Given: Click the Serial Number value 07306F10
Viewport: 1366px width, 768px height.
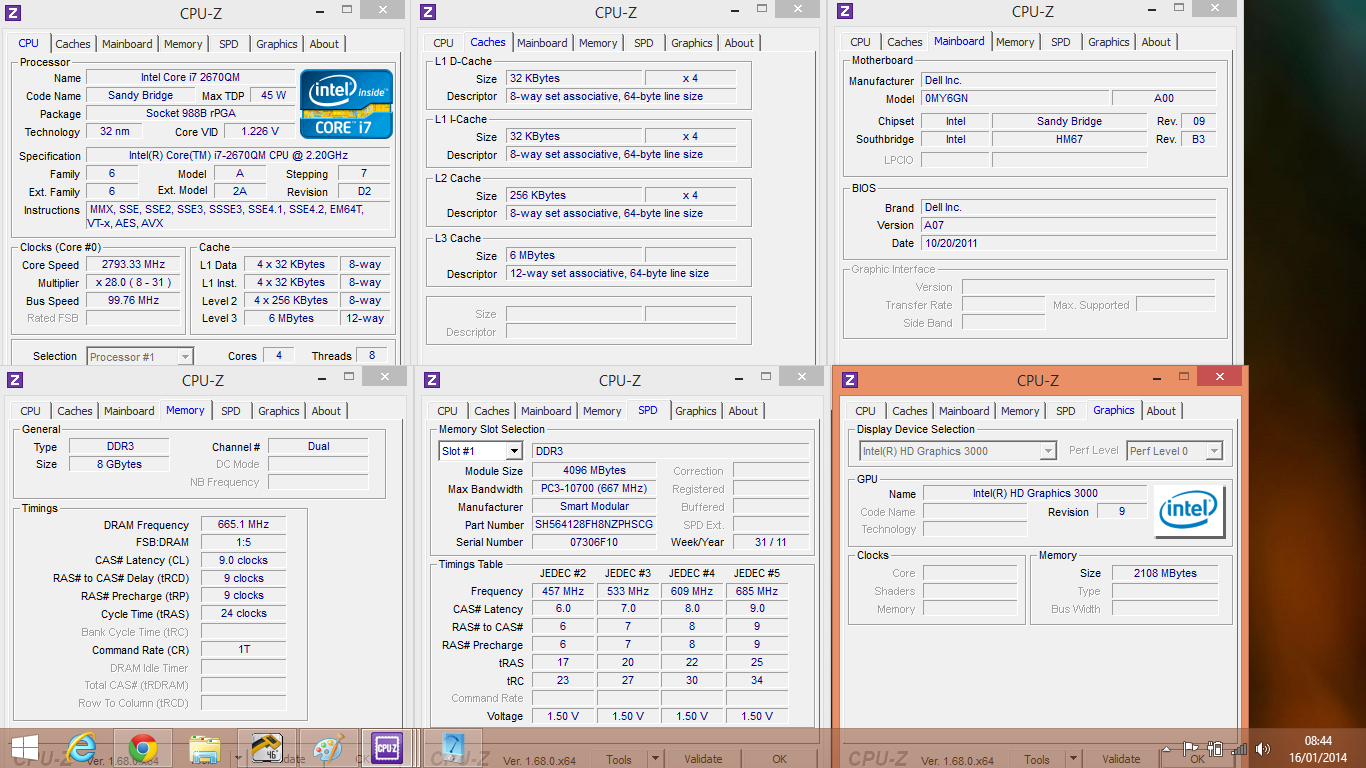Looking at the screenshot, I should (594, 542).
